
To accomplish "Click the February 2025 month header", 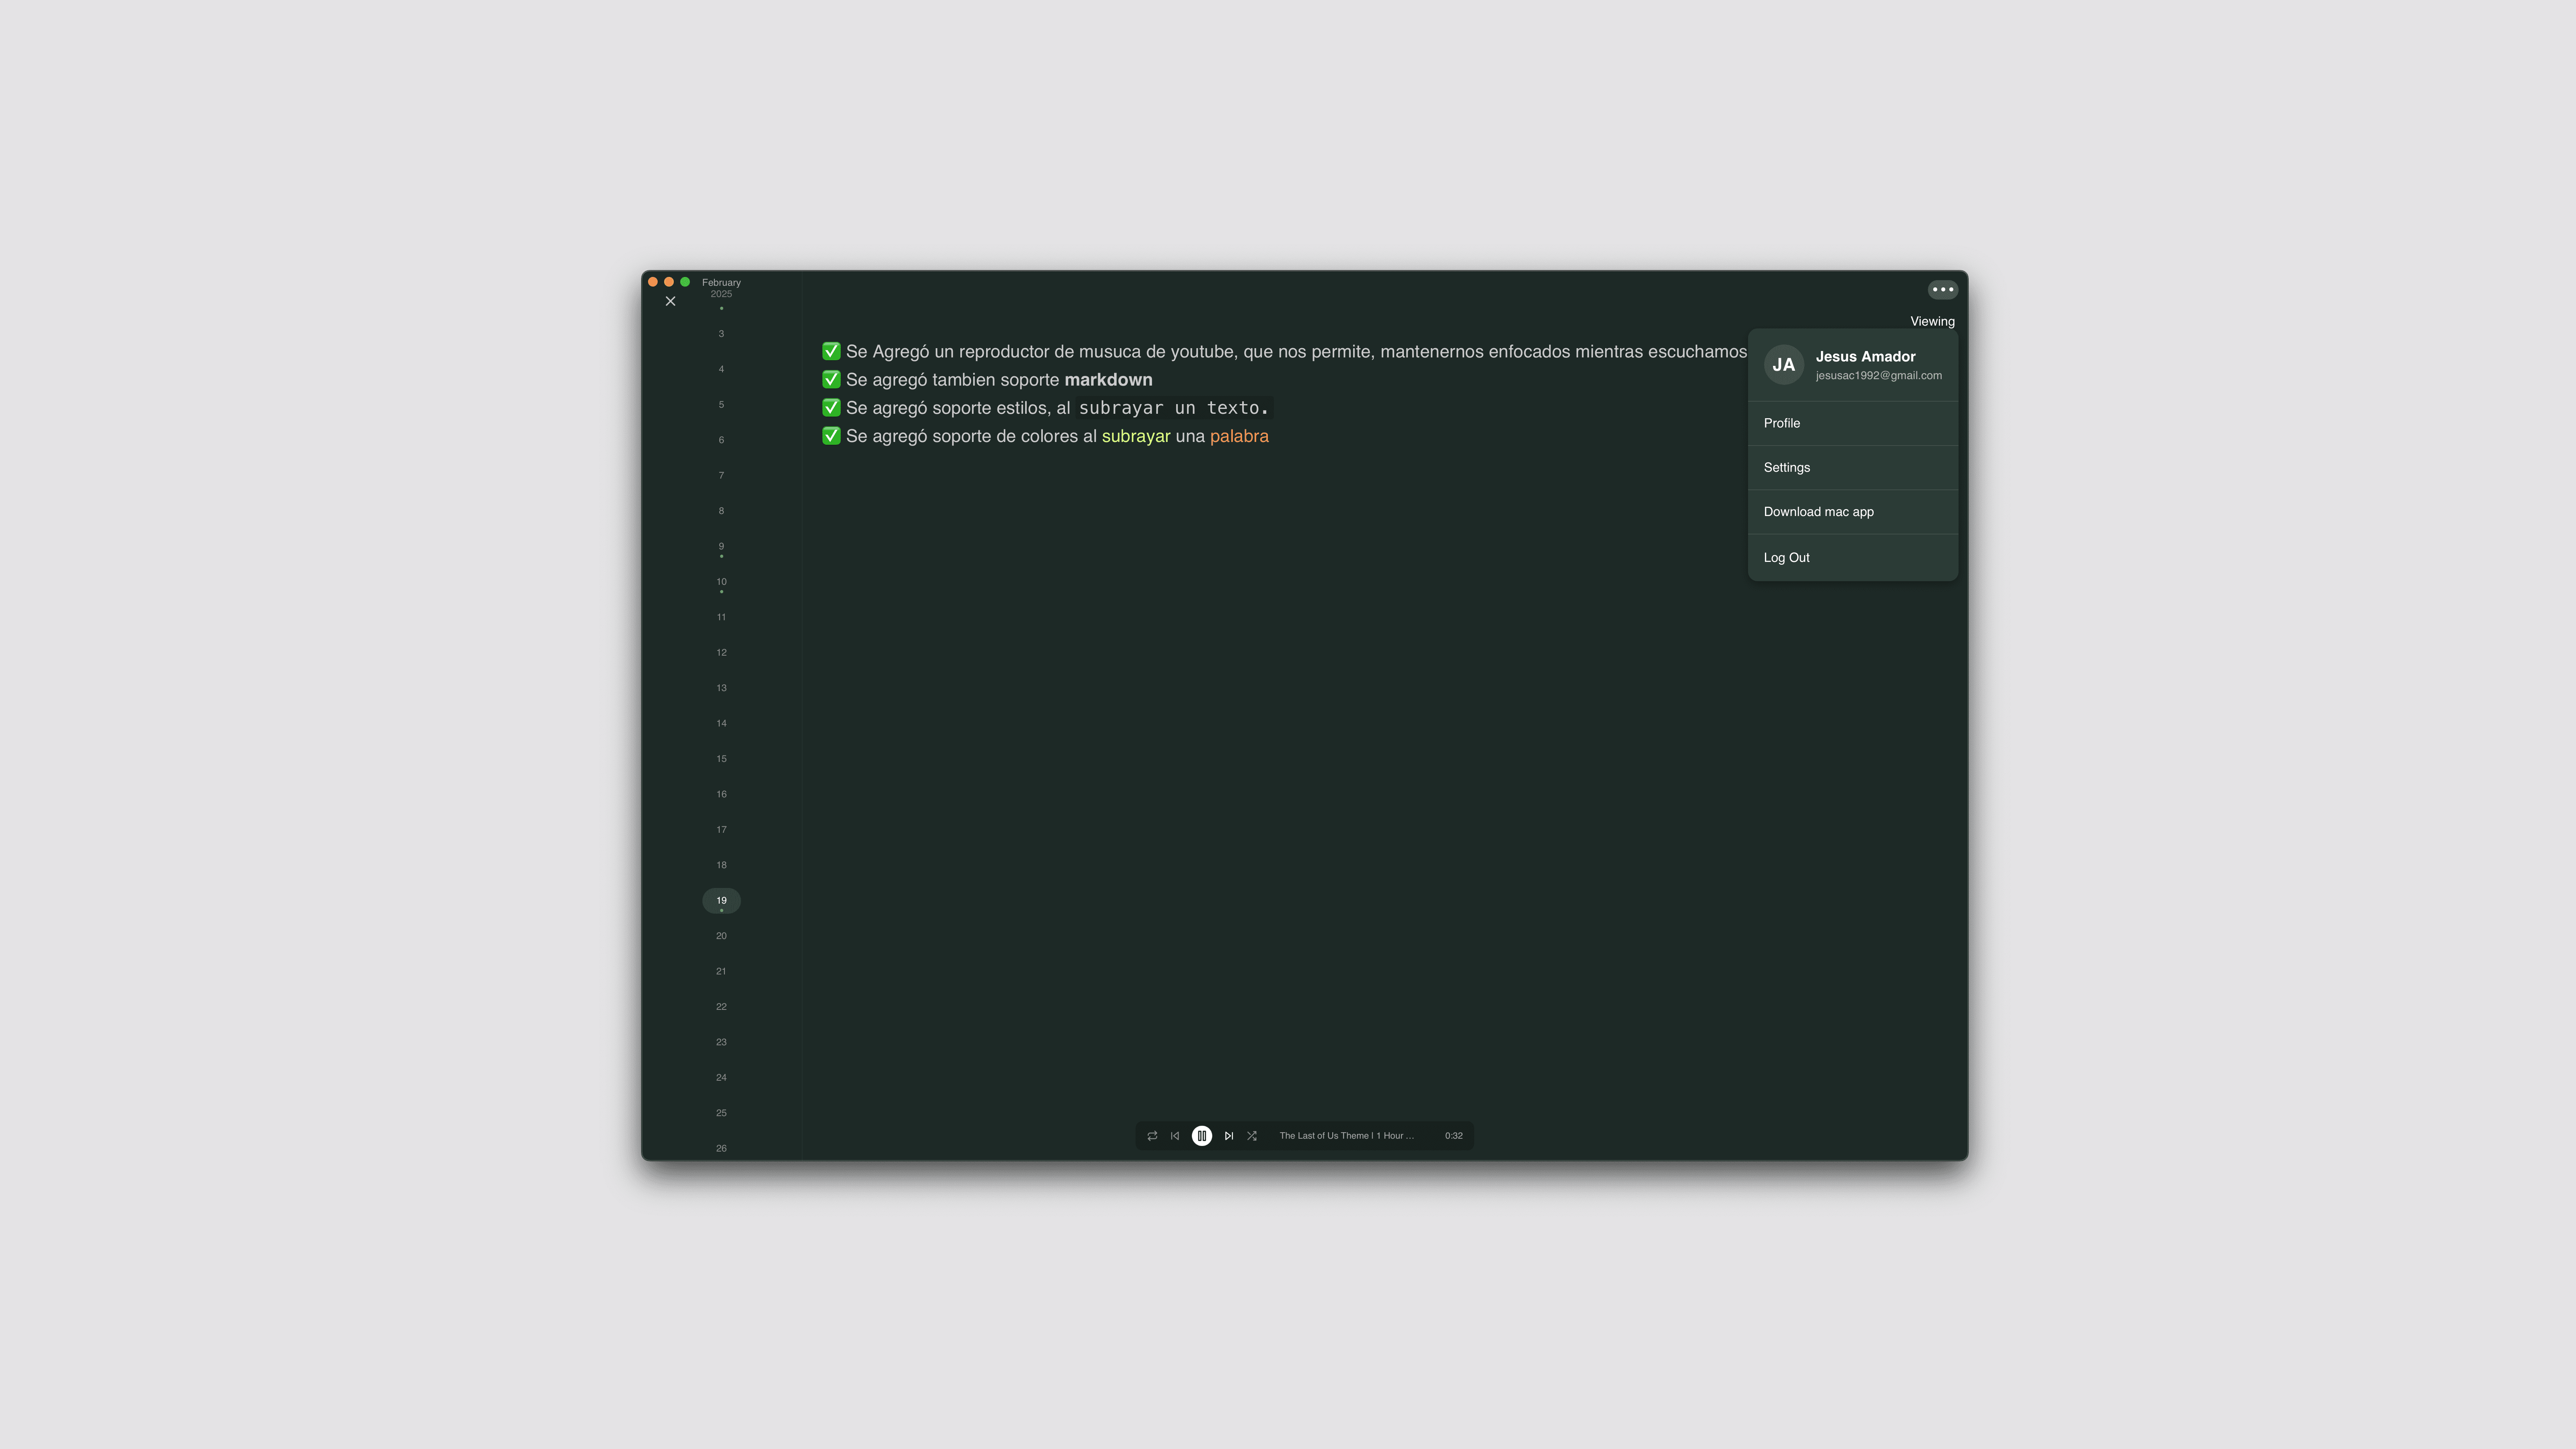I will [721, 287].
